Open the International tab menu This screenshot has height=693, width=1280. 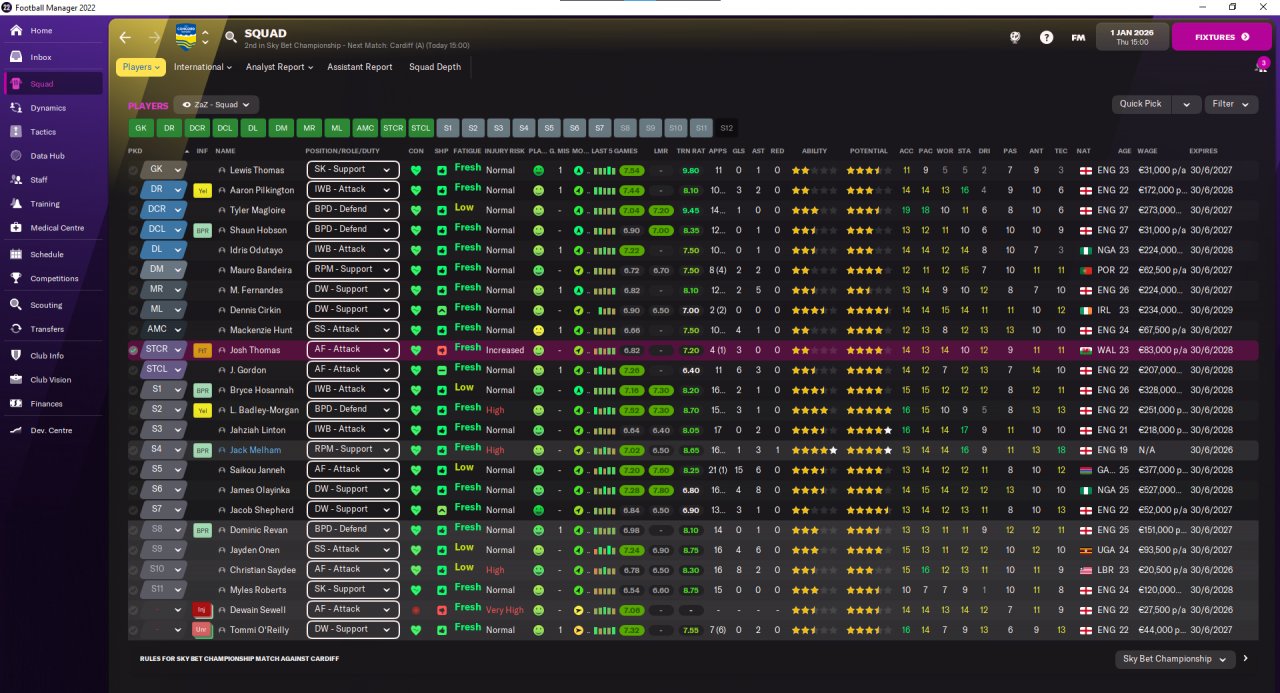[x=203, y=67]
